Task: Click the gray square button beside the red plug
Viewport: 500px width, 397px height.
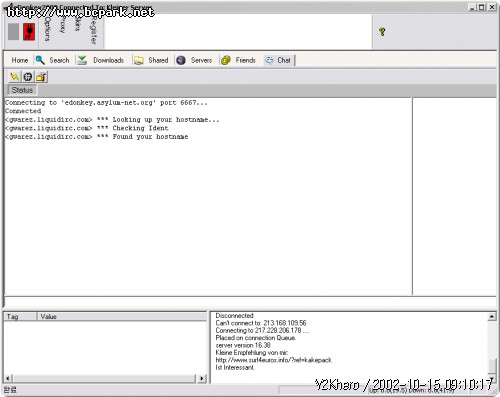Action: click(x=13, y=32)
